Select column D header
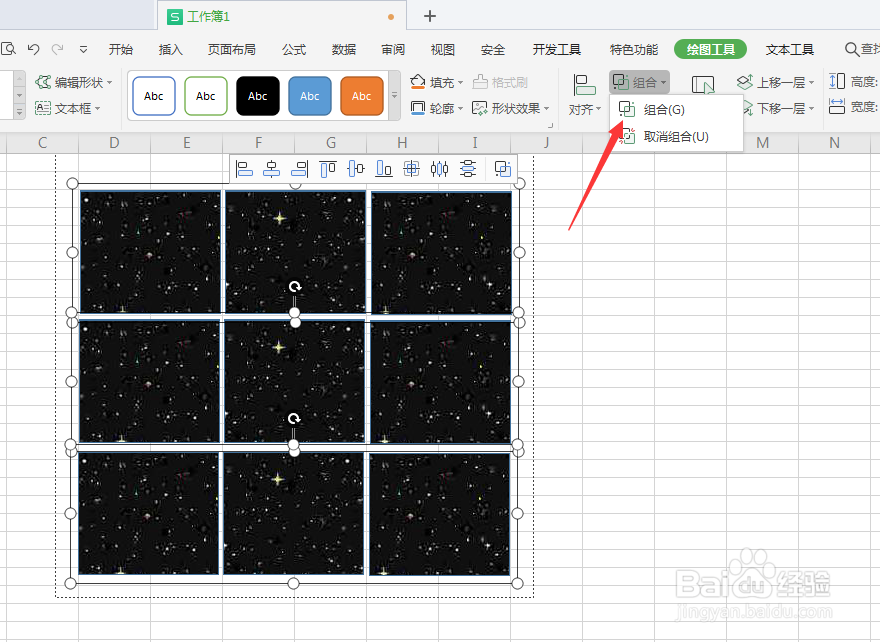 [x=114, y=143]
